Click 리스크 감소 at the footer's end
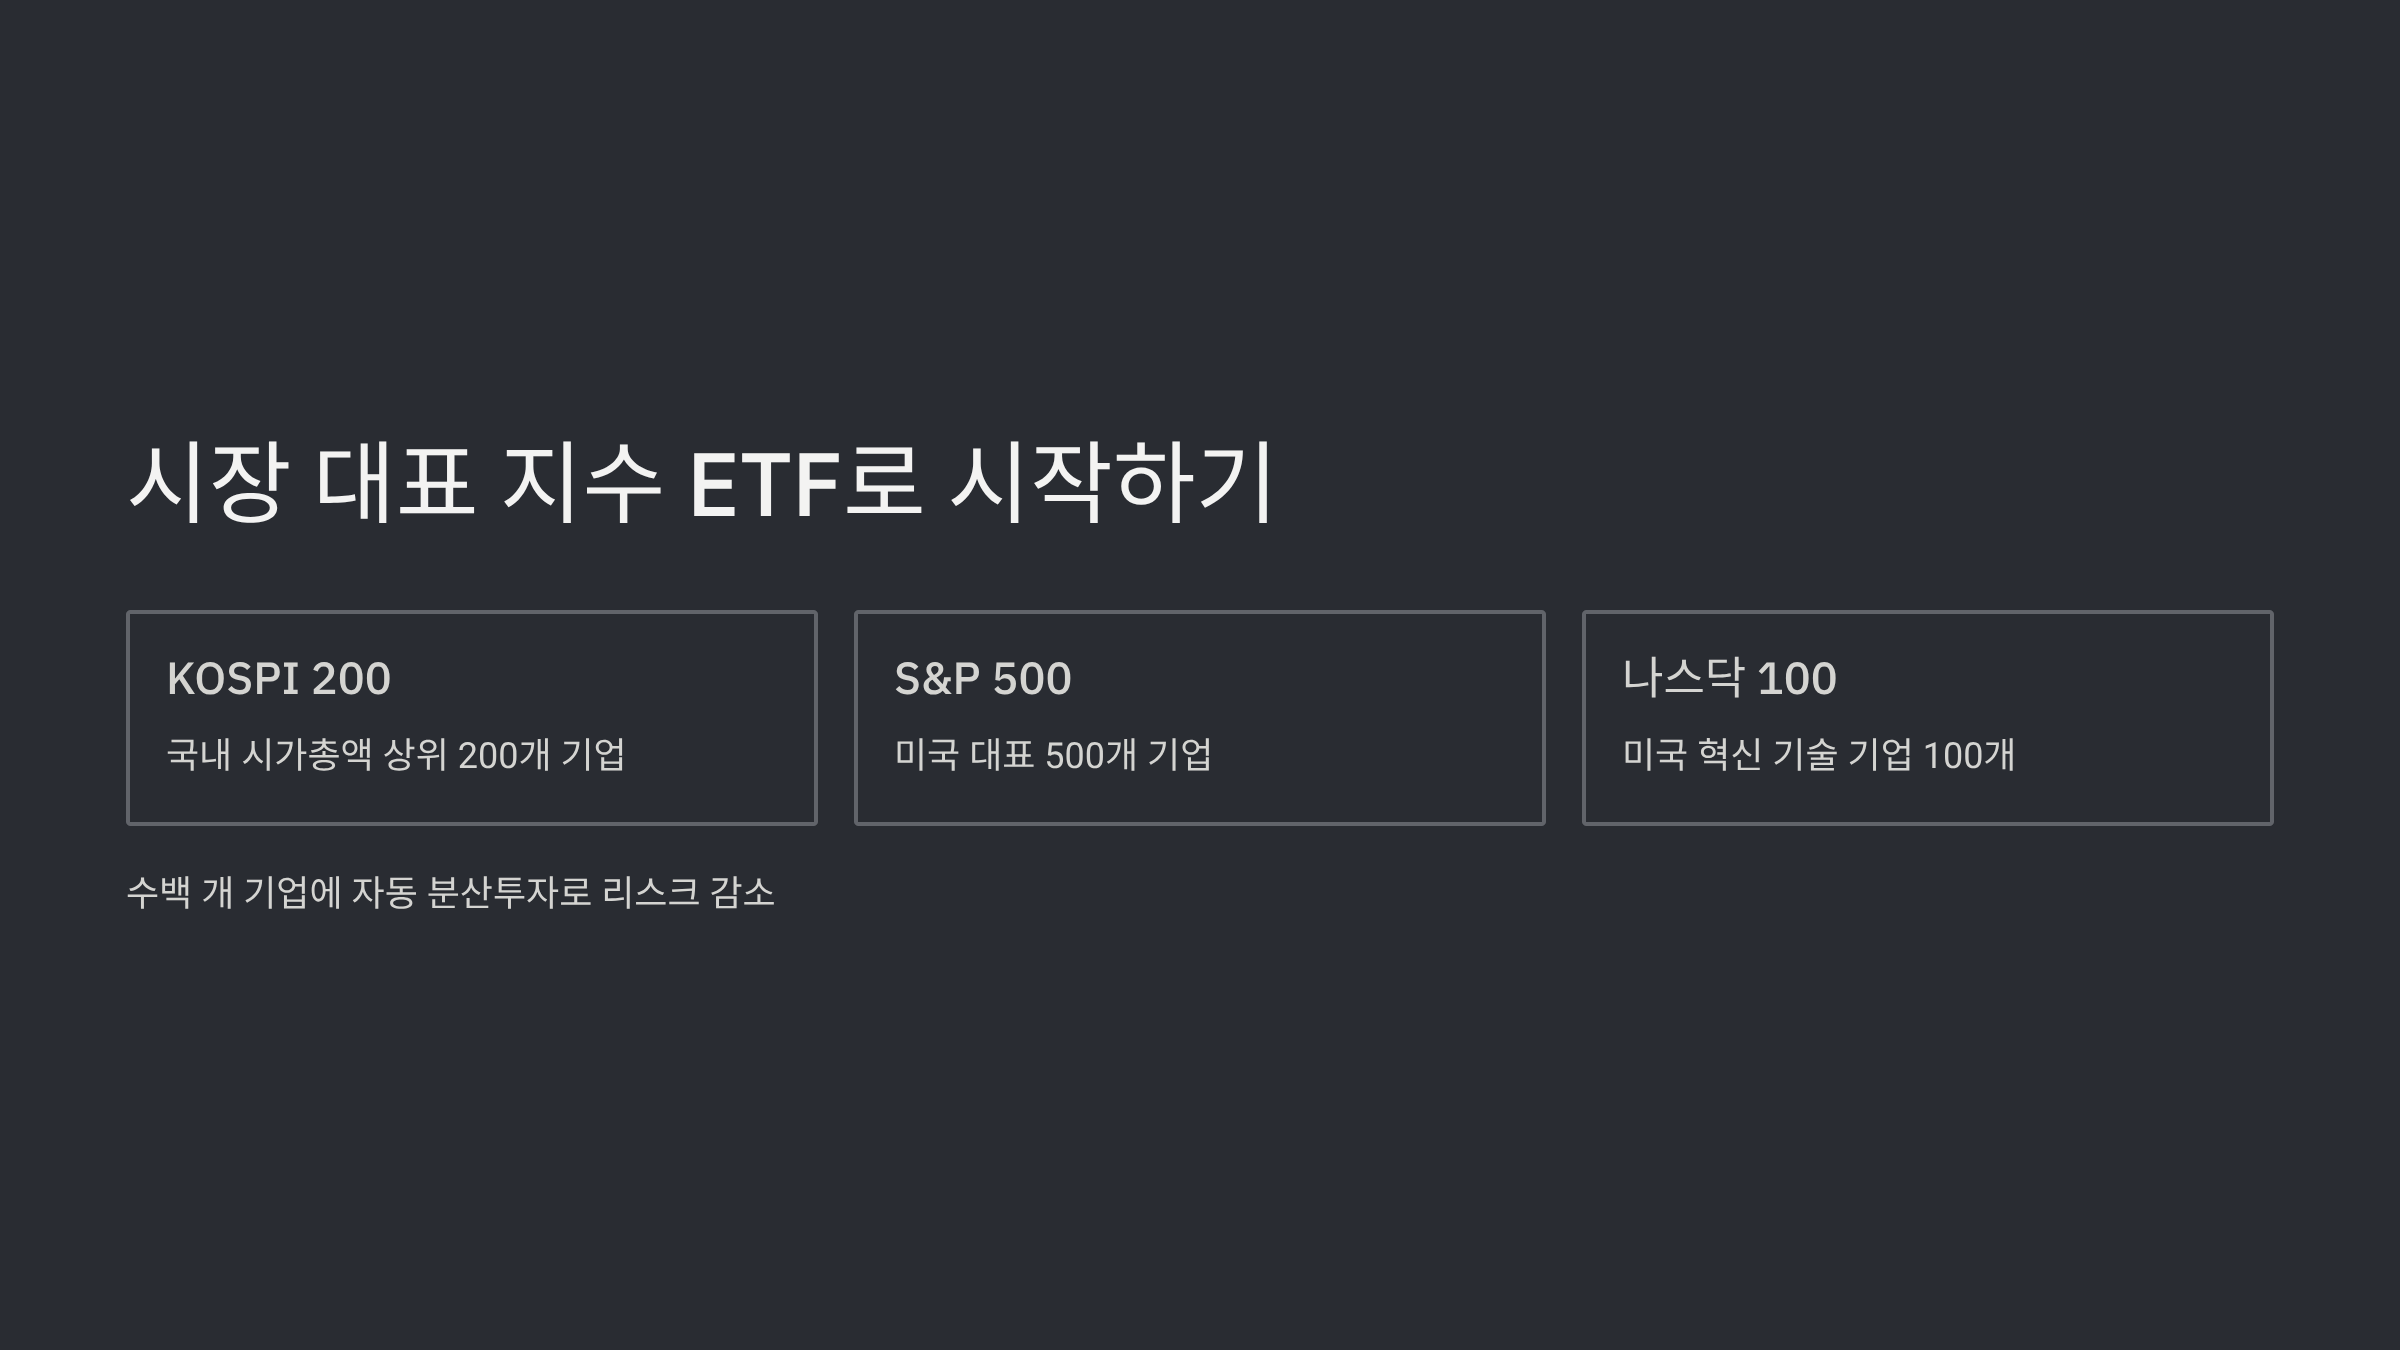Screen dimensions: 2400x1350 tap(689, 892)
